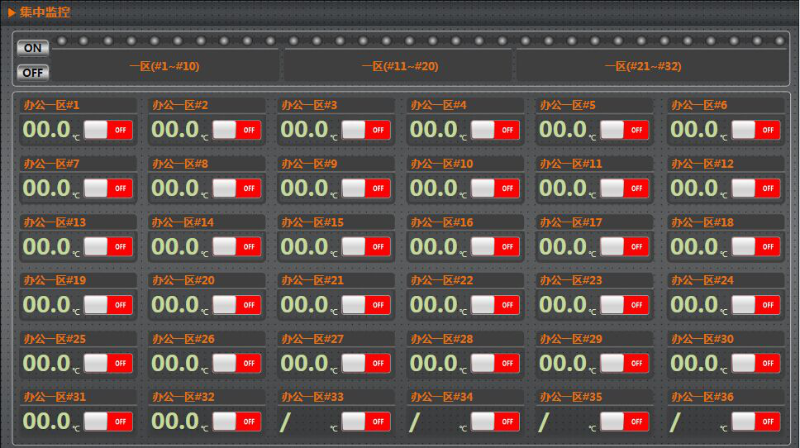Click the 00.0 temperature reading of 办公一区#3
The image size is (800, 448).
pyautogui.click(x=304, y=129)
